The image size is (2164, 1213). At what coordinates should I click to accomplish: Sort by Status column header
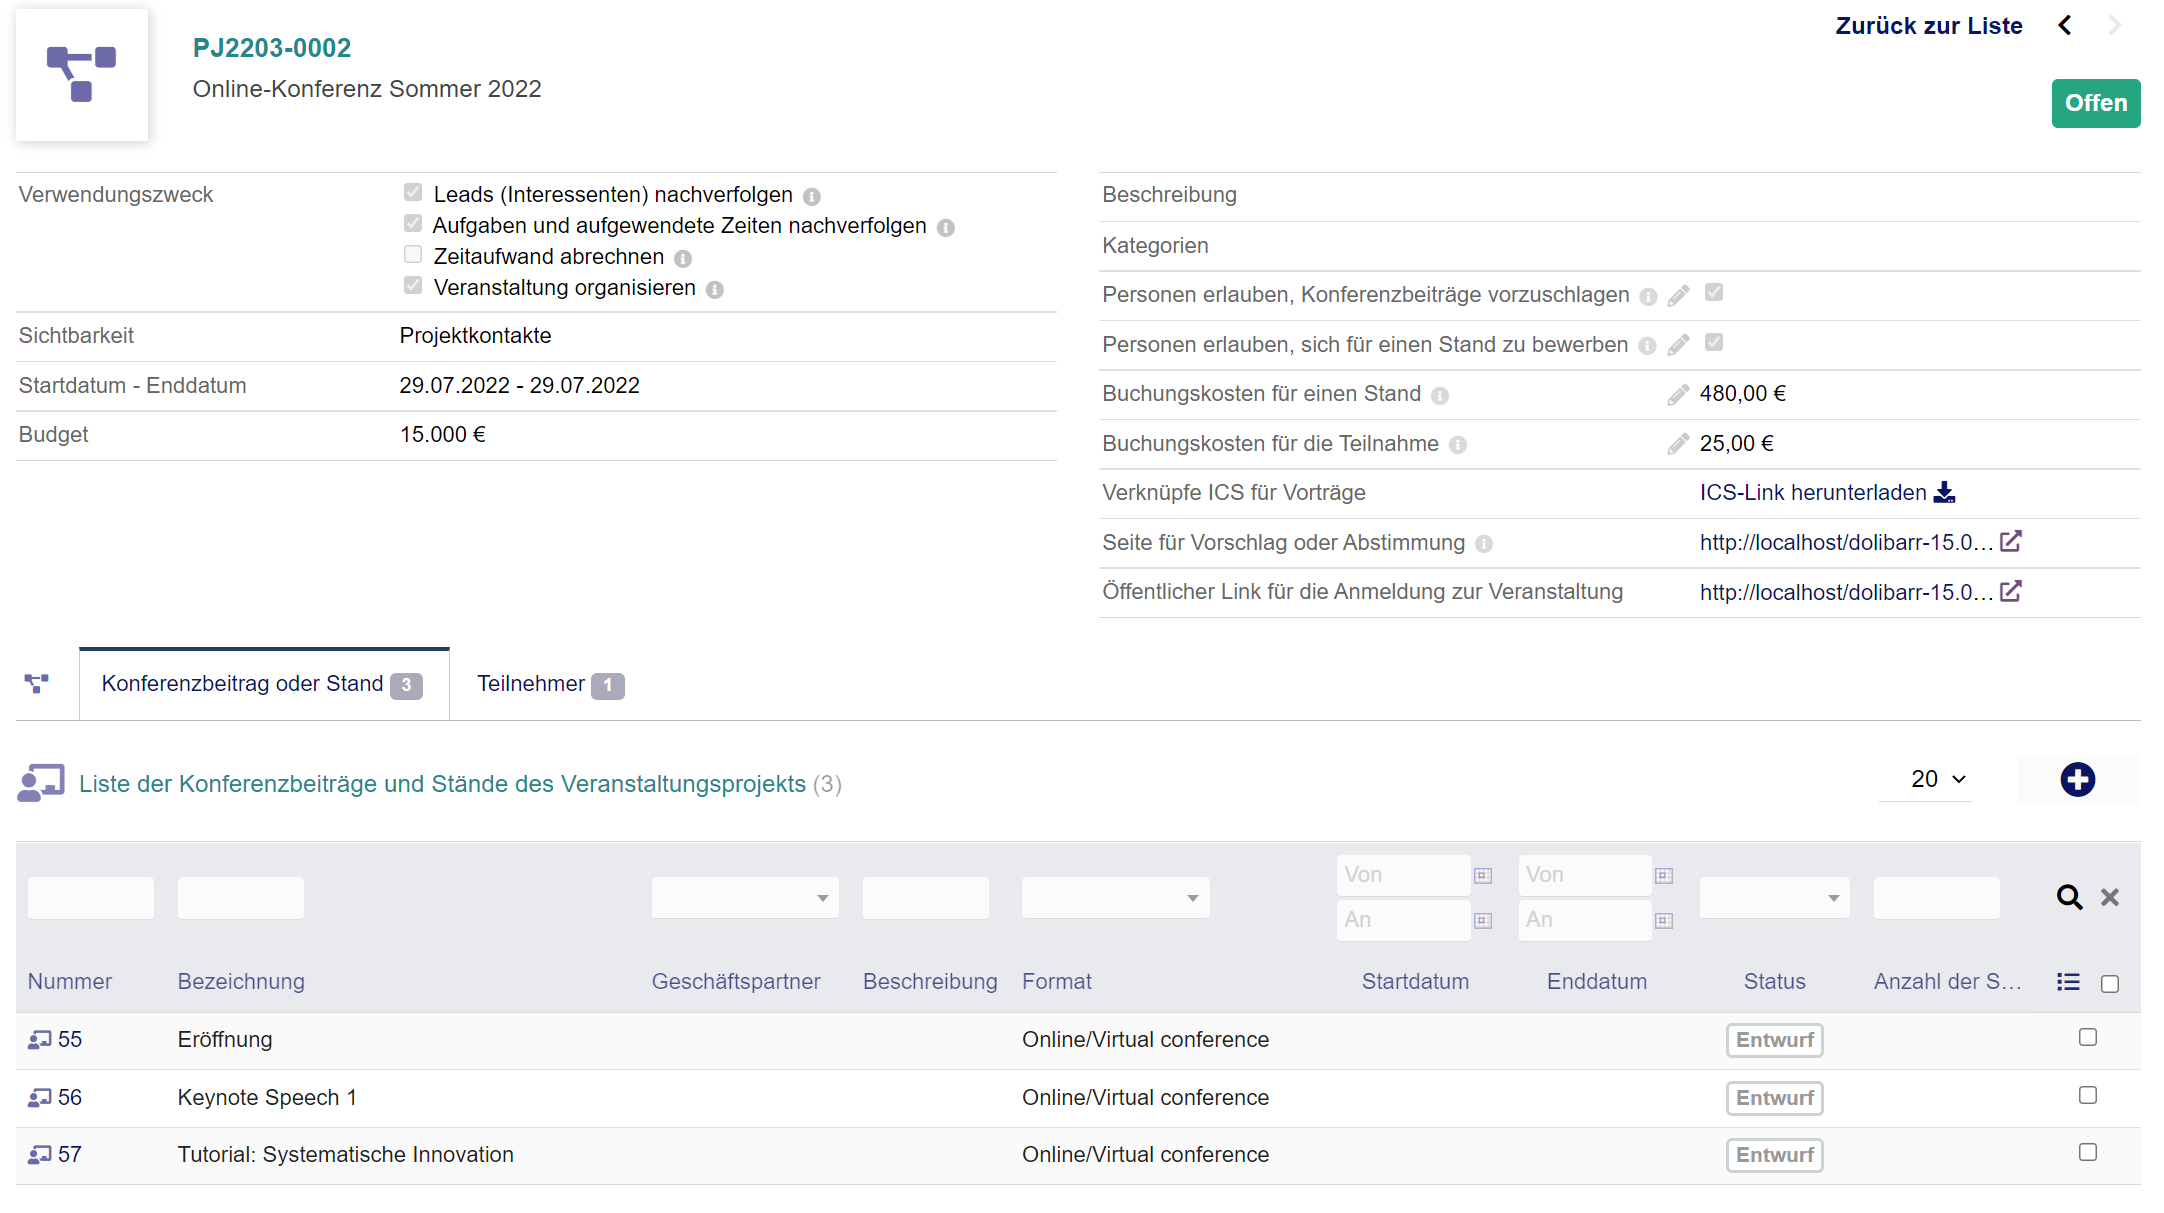pos(1775,982)
